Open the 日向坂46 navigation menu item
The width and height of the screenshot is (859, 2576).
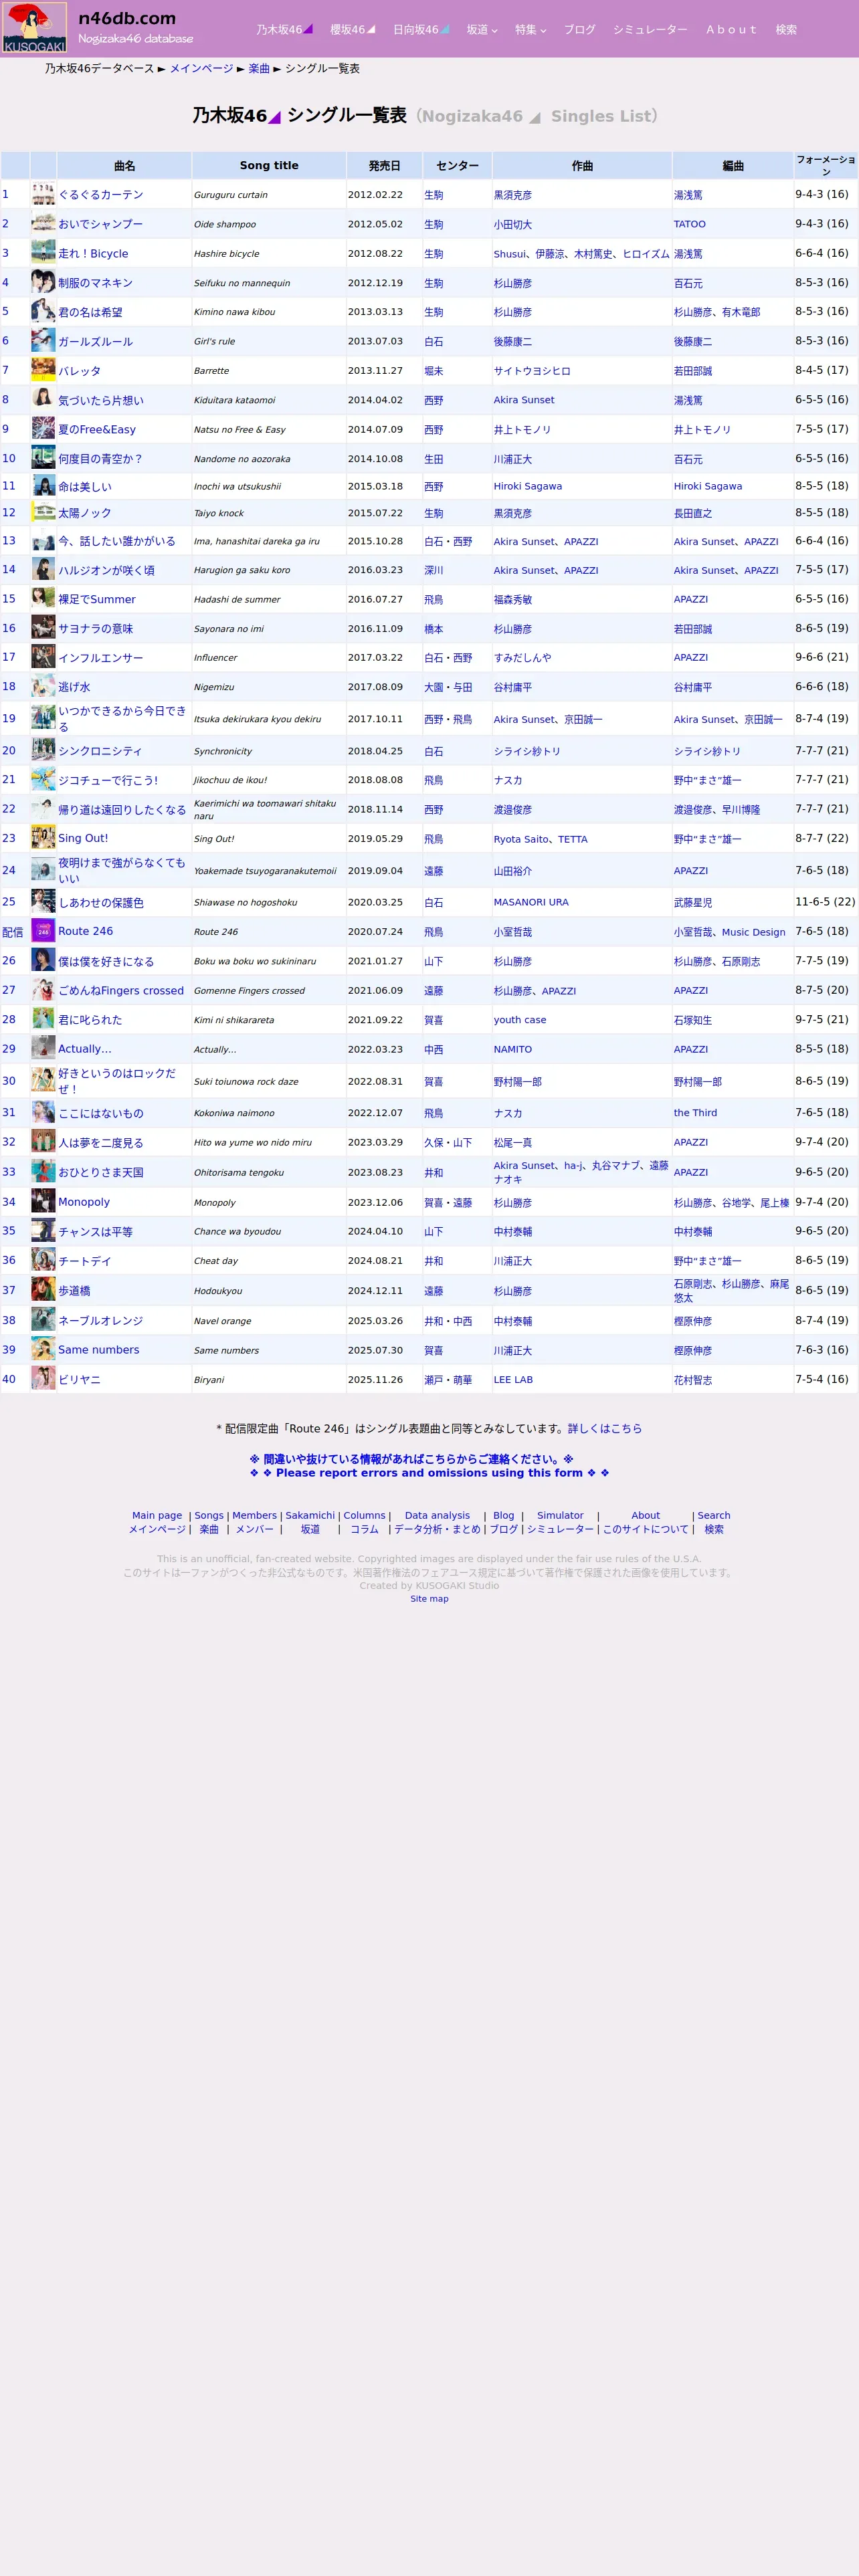tap(421, 30)
